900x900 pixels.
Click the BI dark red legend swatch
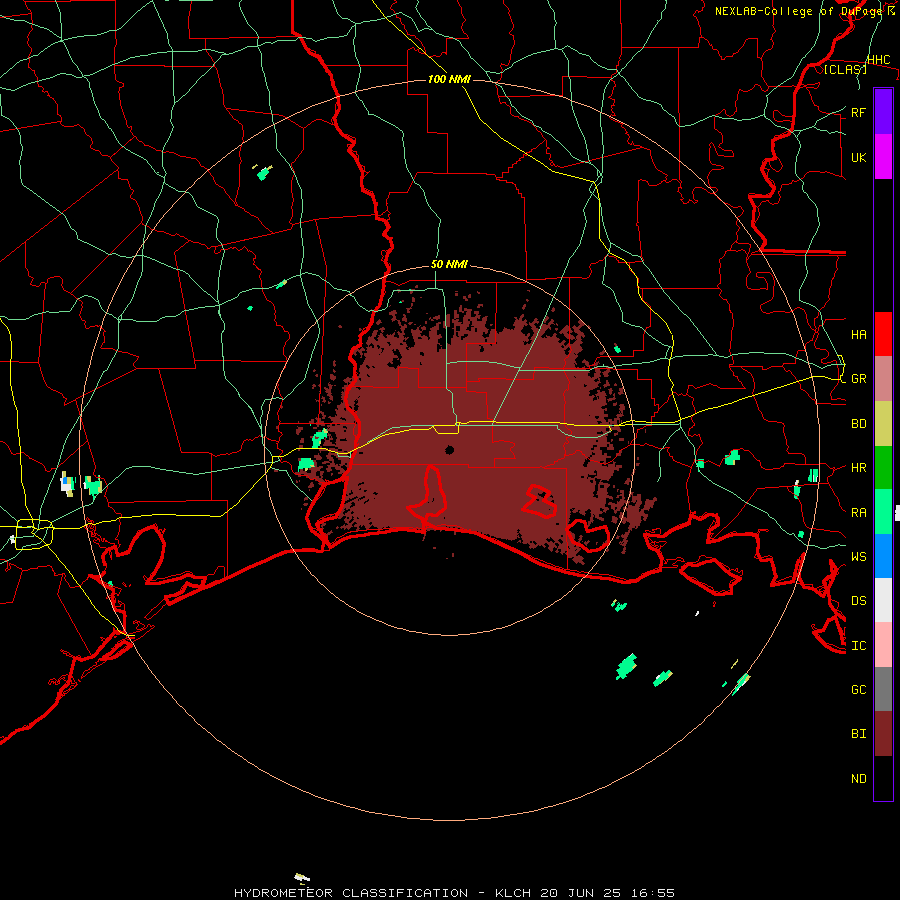[x=883, y=734]
